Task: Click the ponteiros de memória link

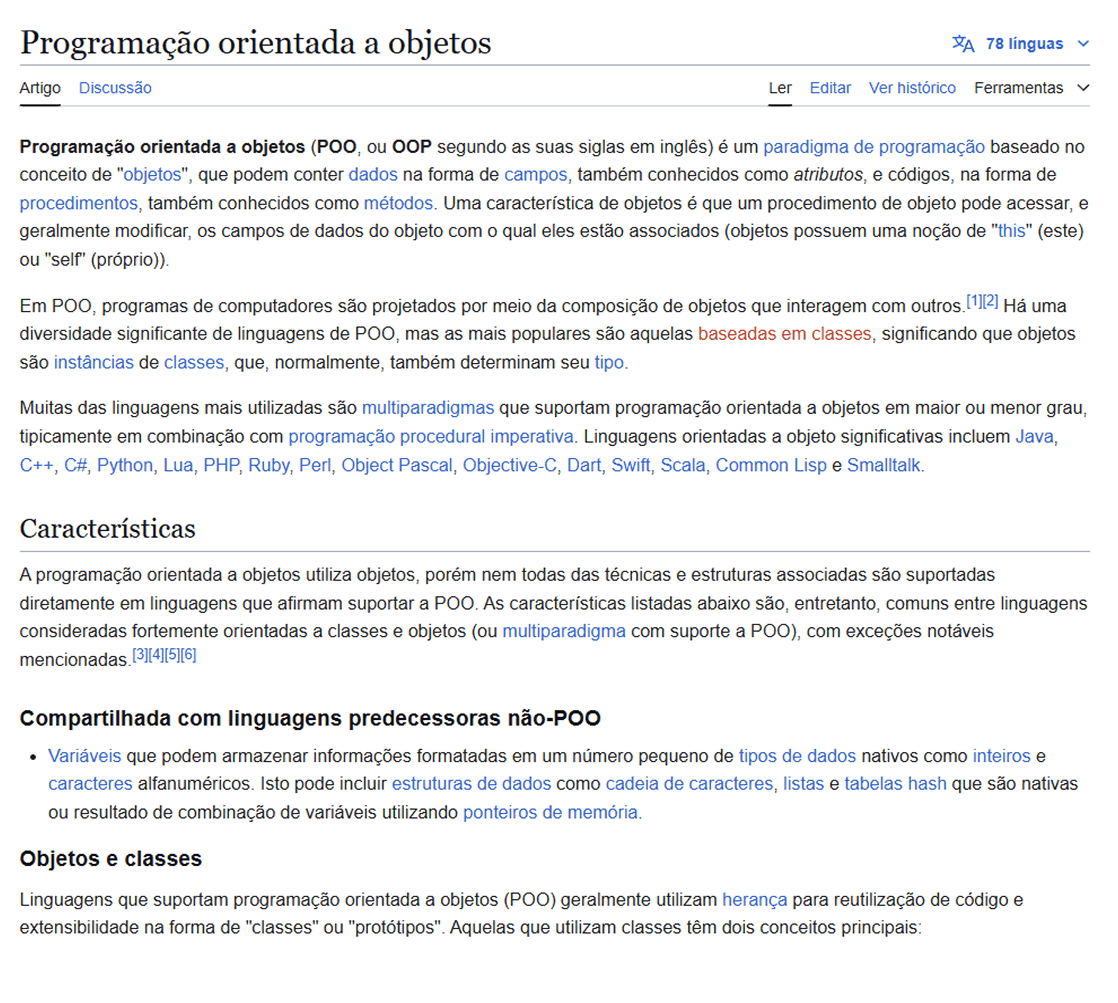Action: click(551, 812)
